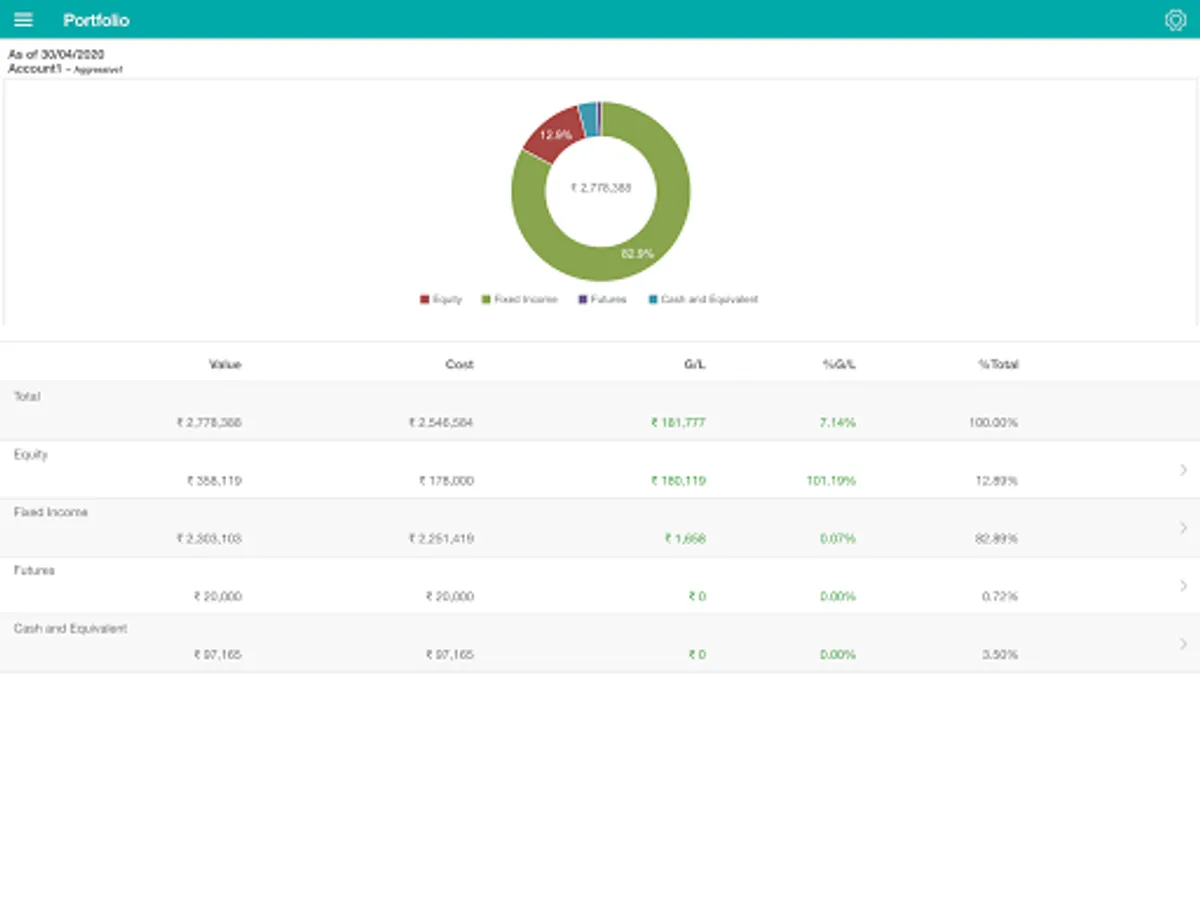Click the %Total column header
The width and height of the screenshot is (1200, 900).
[998, 364]
